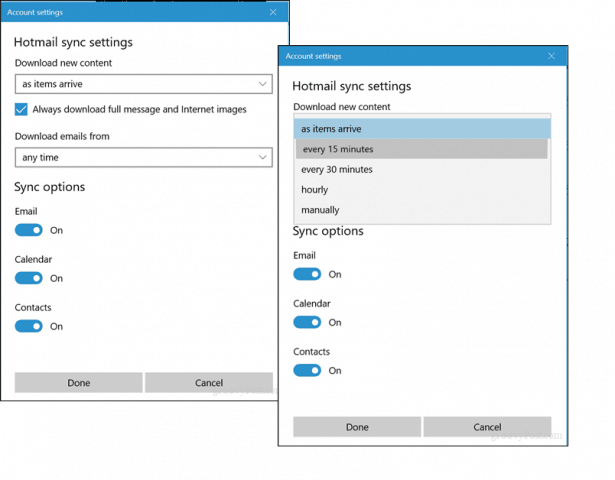
Task: Open Download emails from 'any time' dropdown
Action: [144, 157]
